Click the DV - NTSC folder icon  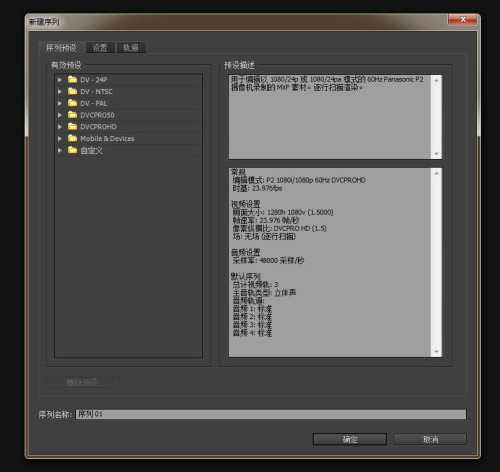[72, 91]
